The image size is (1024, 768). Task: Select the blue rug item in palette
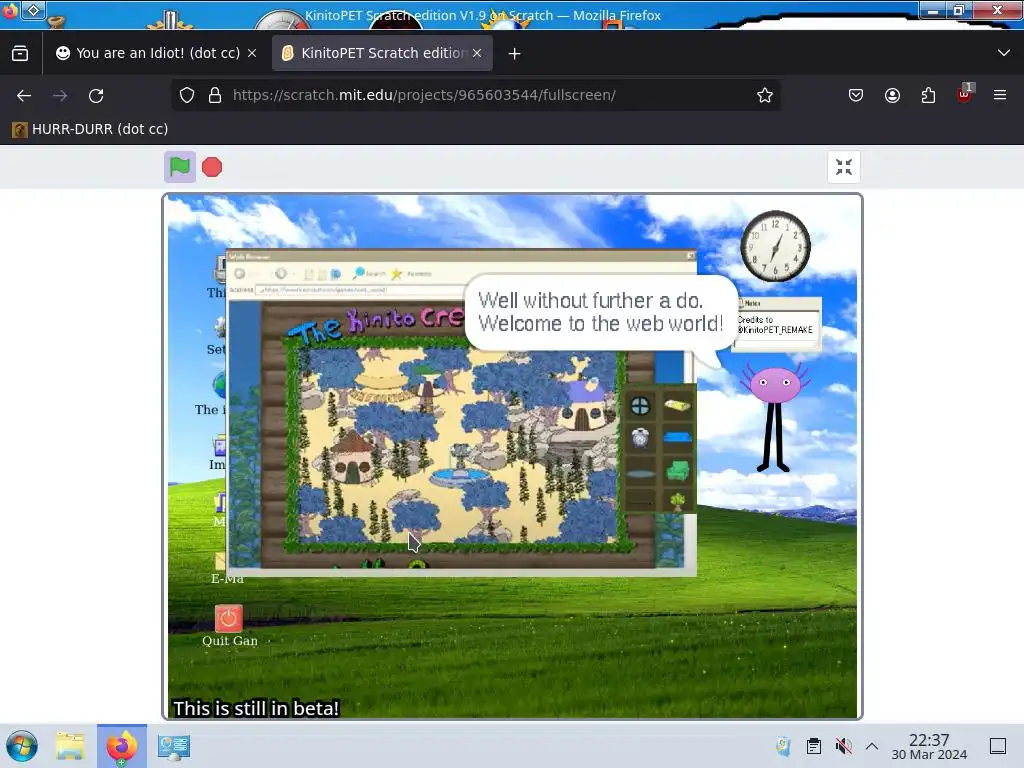677,438
